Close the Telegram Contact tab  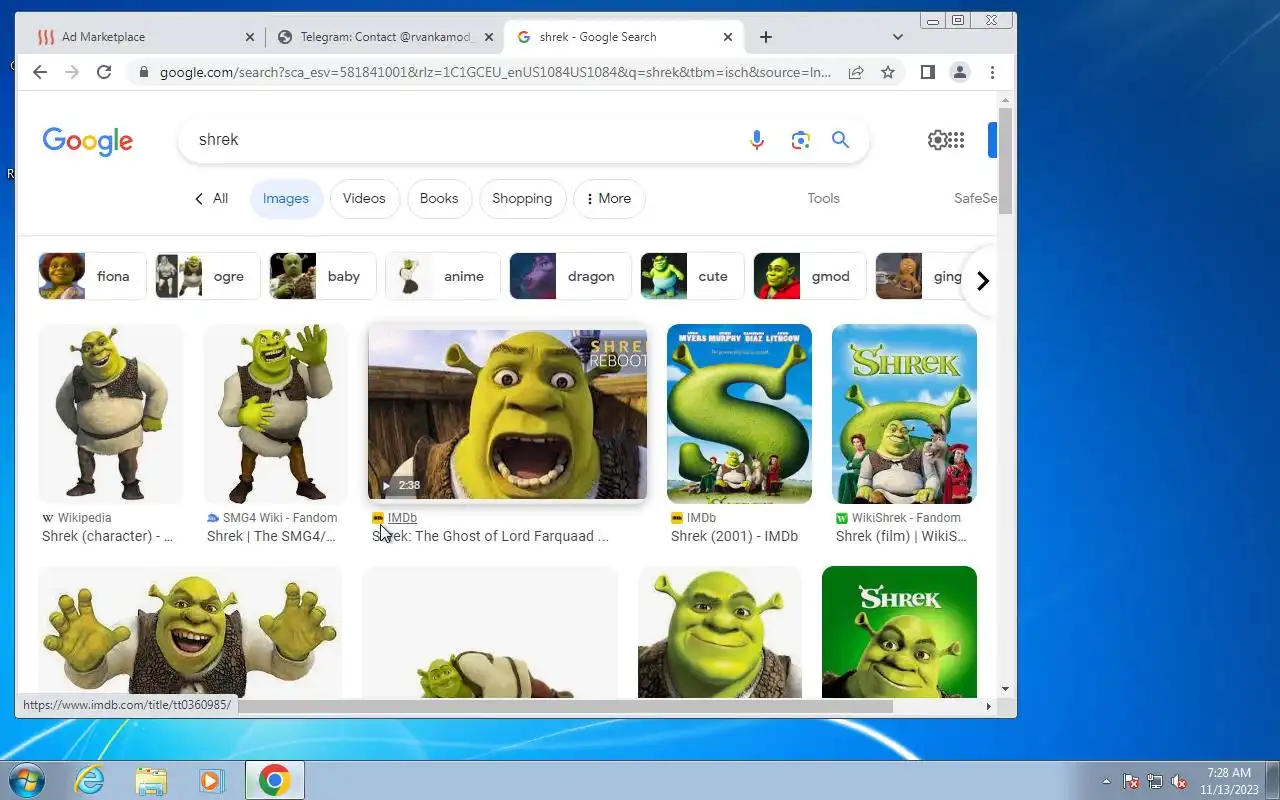pyautogui.click(x=489, y=37)
